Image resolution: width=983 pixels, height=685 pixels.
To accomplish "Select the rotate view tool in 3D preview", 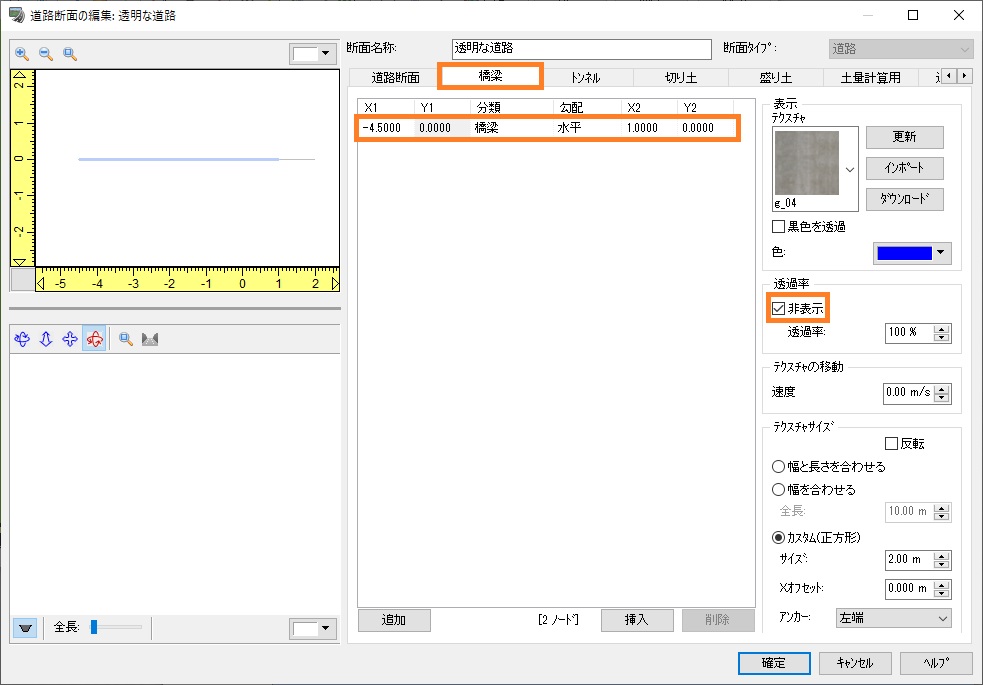I will coord(22,339).
